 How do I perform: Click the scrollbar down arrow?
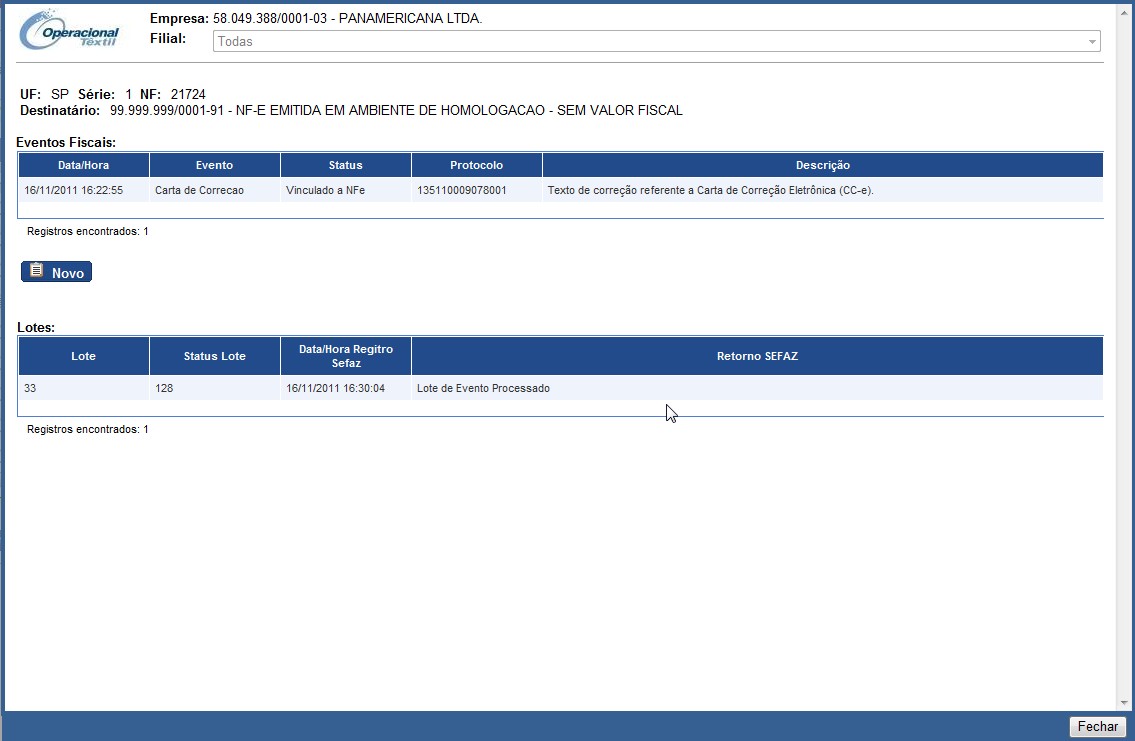click(x=1125, y=702)
